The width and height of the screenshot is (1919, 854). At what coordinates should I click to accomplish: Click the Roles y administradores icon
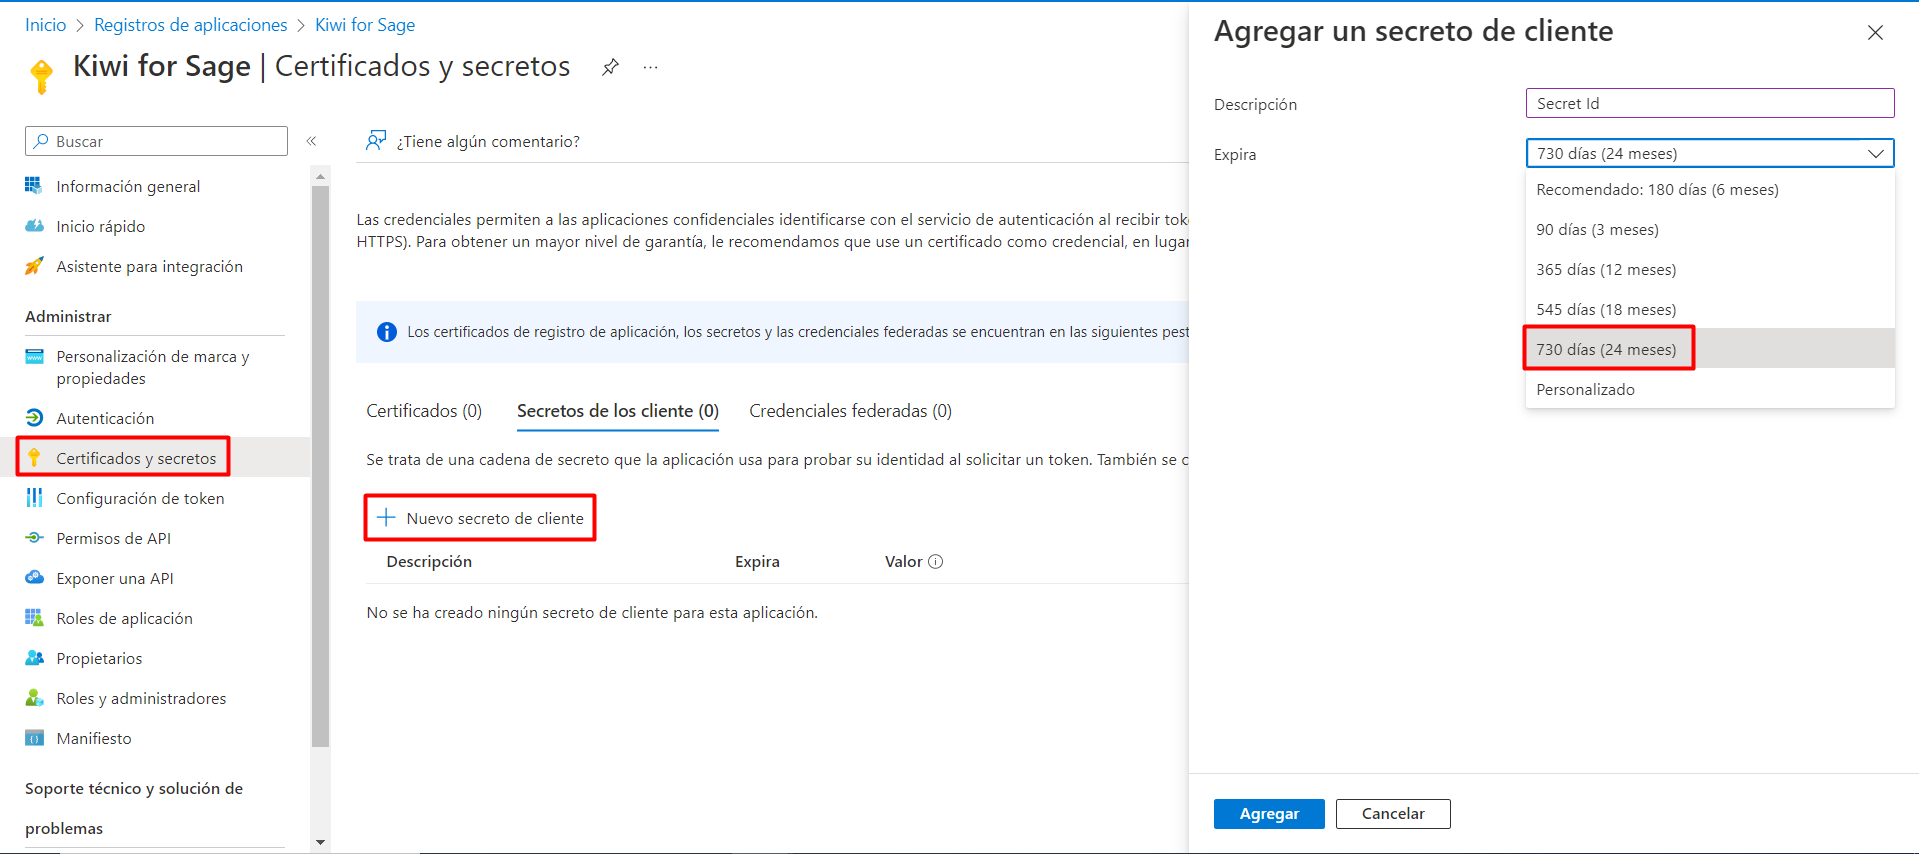34,698
